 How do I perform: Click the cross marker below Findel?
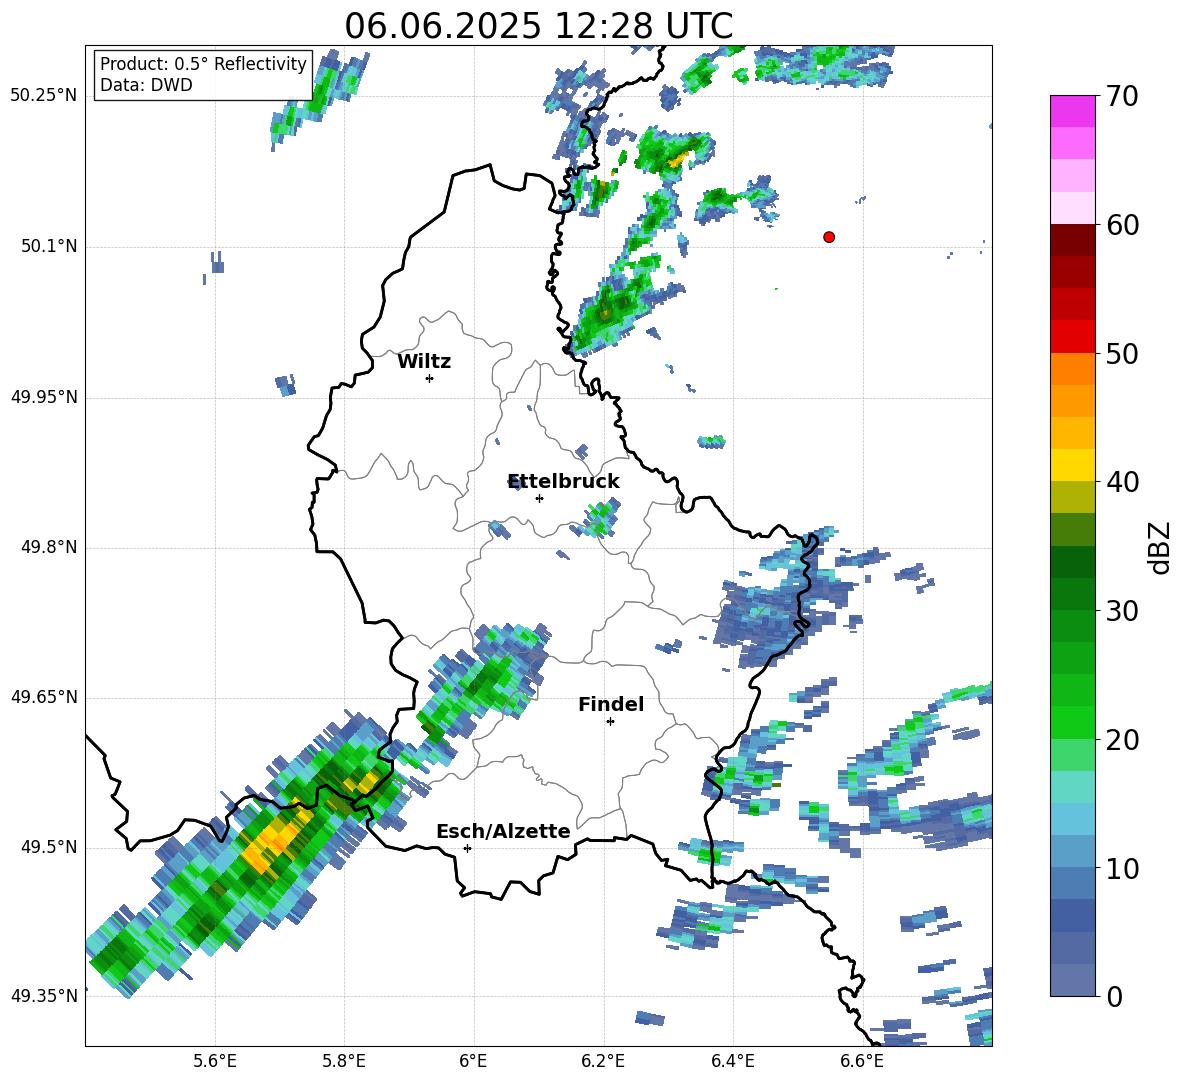[x=610, y=722]
